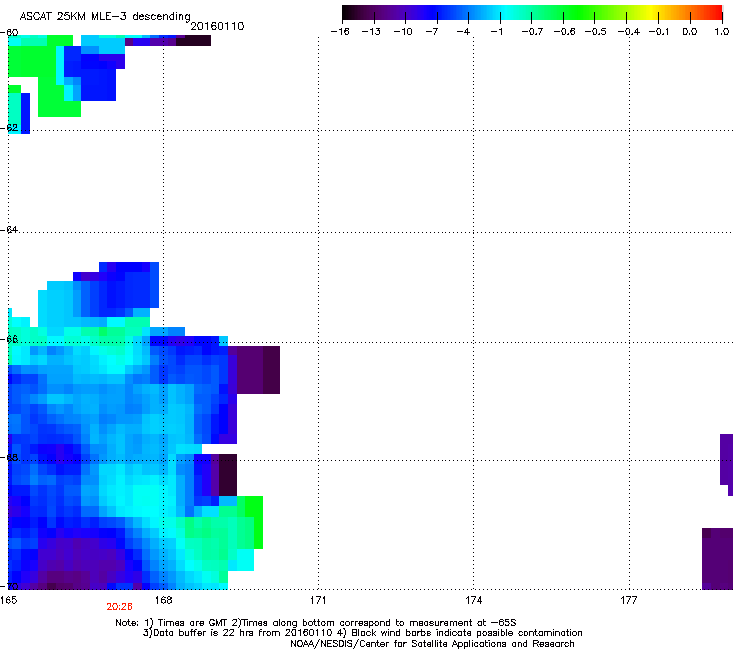Click latitude label -64
Image resolution: width=740 pixels, height=650 pixels.
[x=9, y=229]
